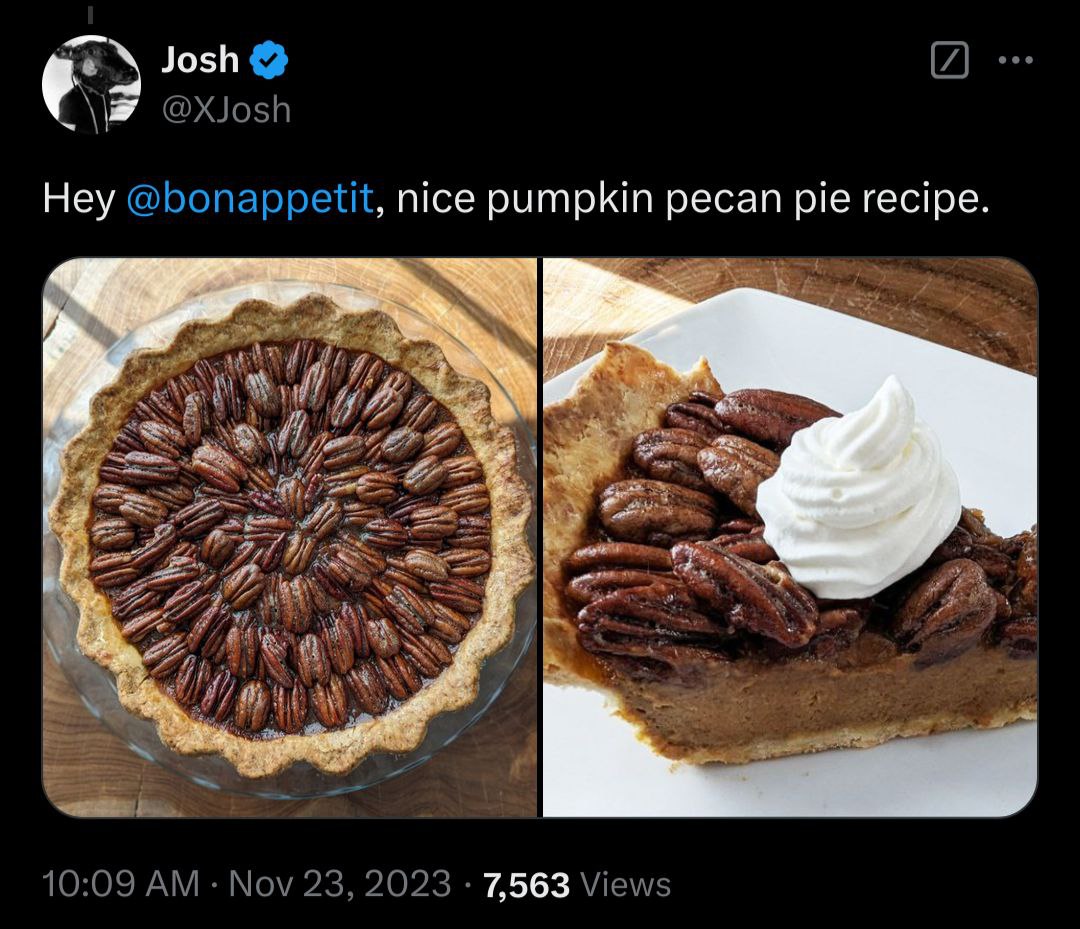Click the word "Hey" in the post
1080x929 pixels.
pyautogui.click(x=78, y=199)
